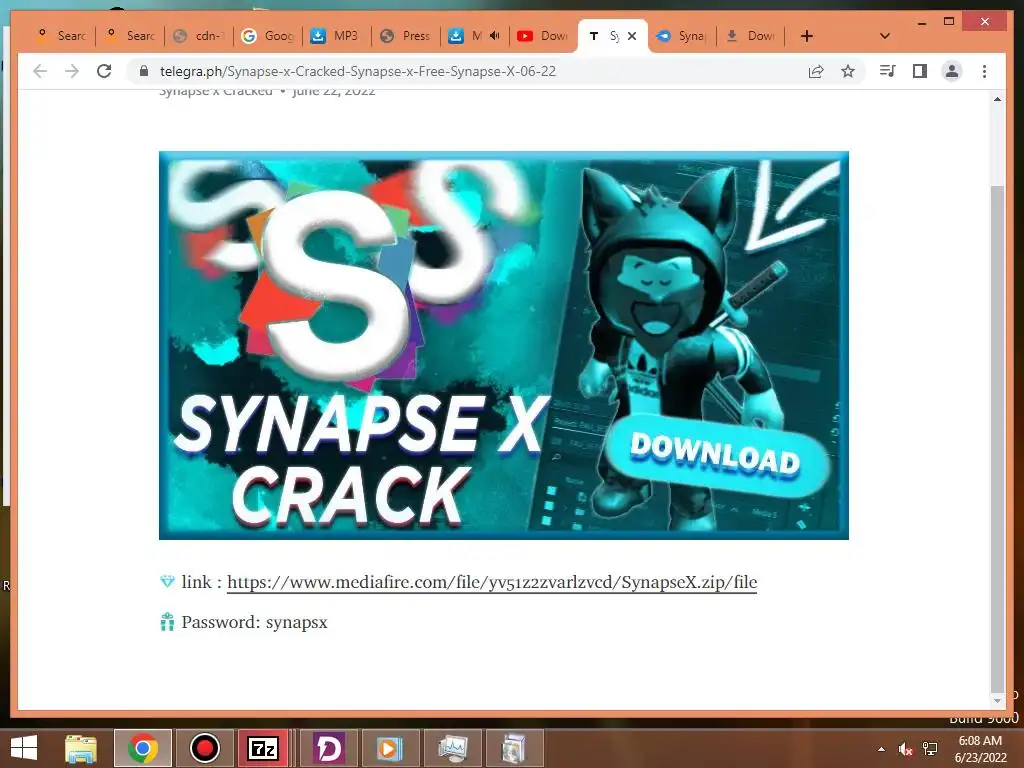Click the Chrome taskbar icon
Viewport: 1024px width, 768px height.
coord(143,748)
